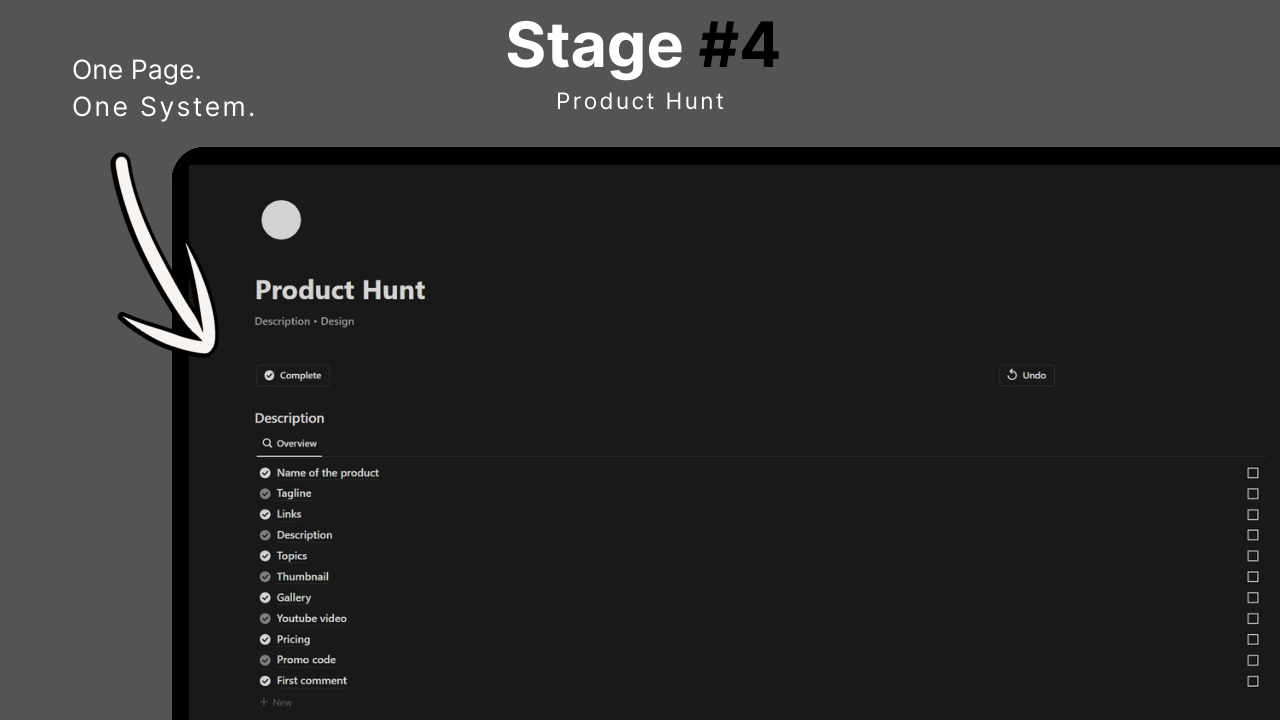This screenshot has height=720, width=1280.
Task: Click the check-circle icon beside Pricing
Action: pyautogui.click(x=265, y=640)
